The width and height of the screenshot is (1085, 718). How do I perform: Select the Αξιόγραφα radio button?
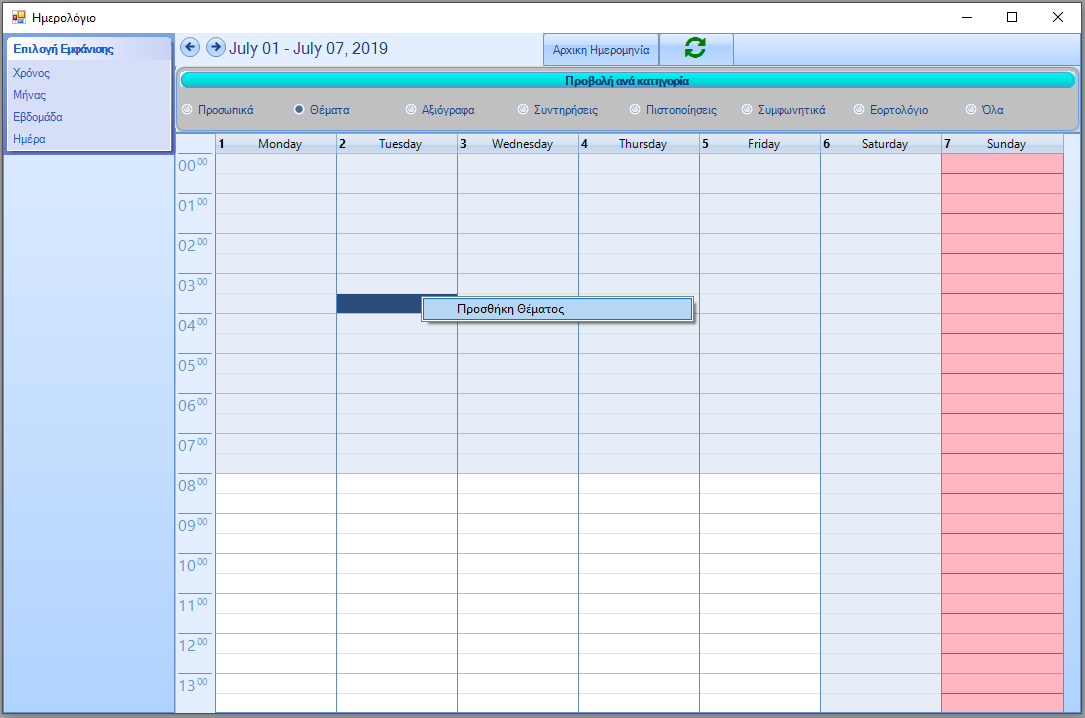411,110
